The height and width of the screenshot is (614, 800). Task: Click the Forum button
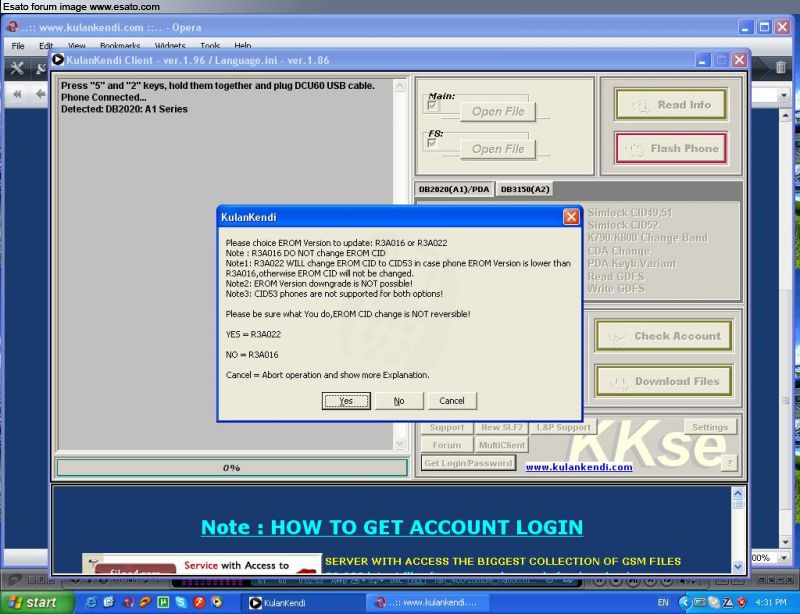(x=446, y=445)
